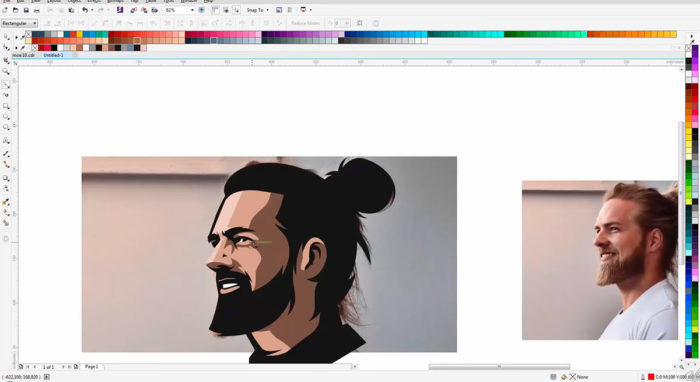Viewport: 700px width, 382px height.
Task: Click the full-screen preview icon beside zoom
Action: coord(202,10)
